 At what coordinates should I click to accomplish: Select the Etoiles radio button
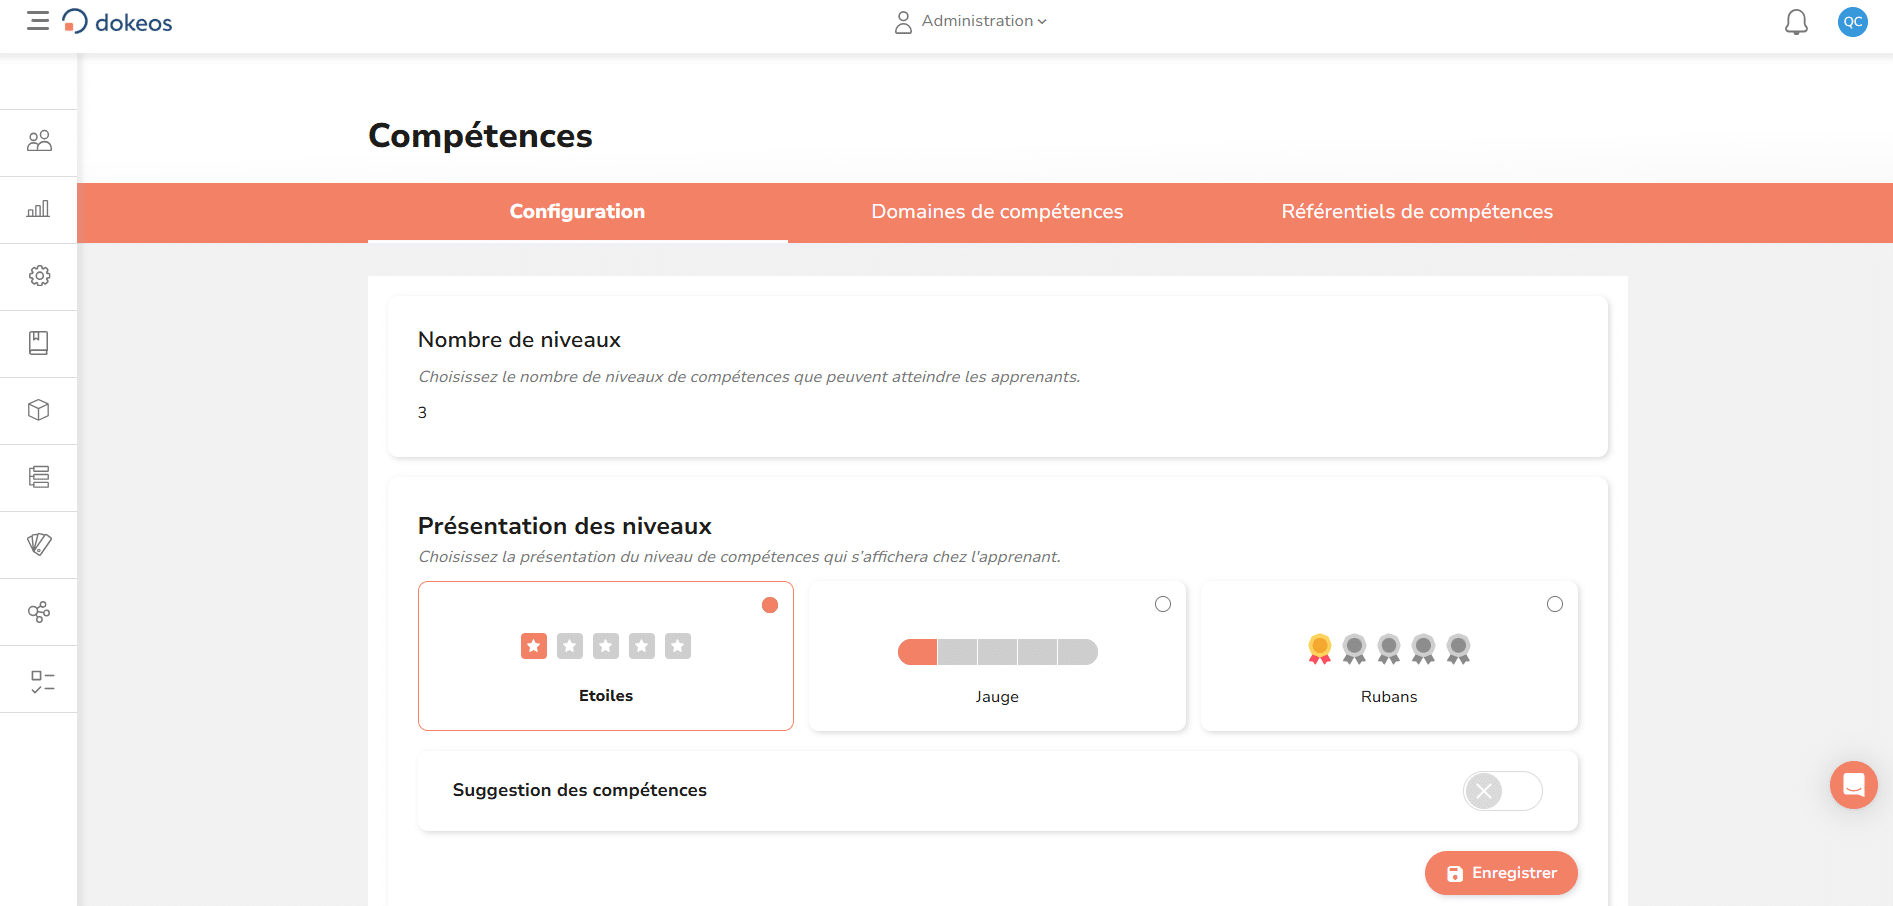click(770, 605)
